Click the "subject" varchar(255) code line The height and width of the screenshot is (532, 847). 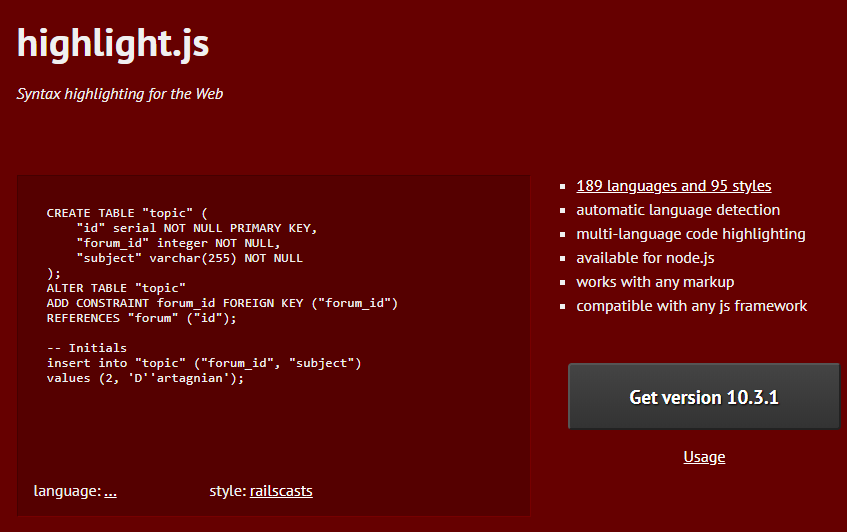click(189, 258)
